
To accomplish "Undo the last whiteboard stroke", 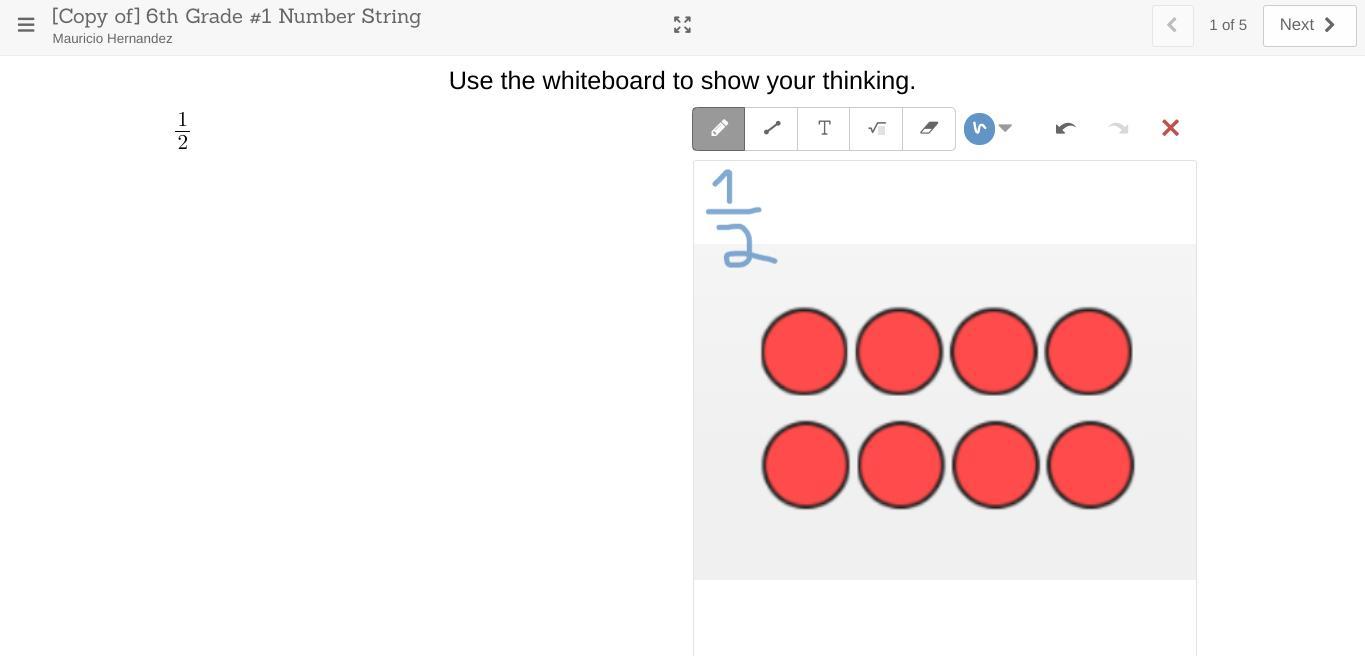I will coord(1065,128).
